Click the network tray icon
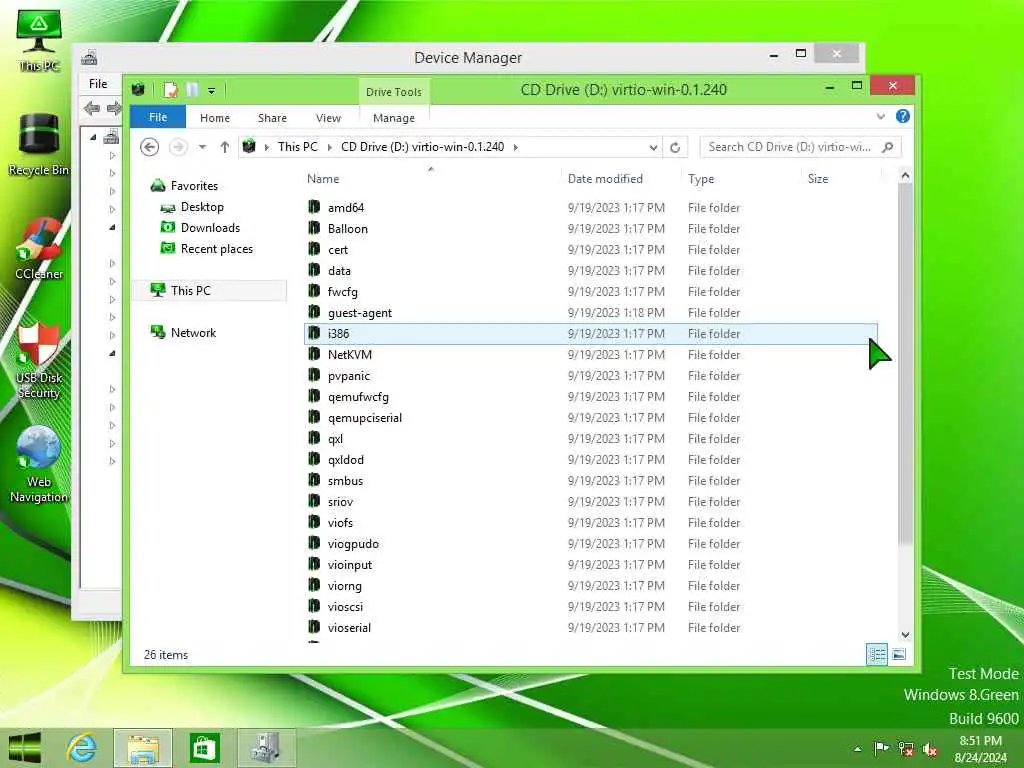 (906, 748)
